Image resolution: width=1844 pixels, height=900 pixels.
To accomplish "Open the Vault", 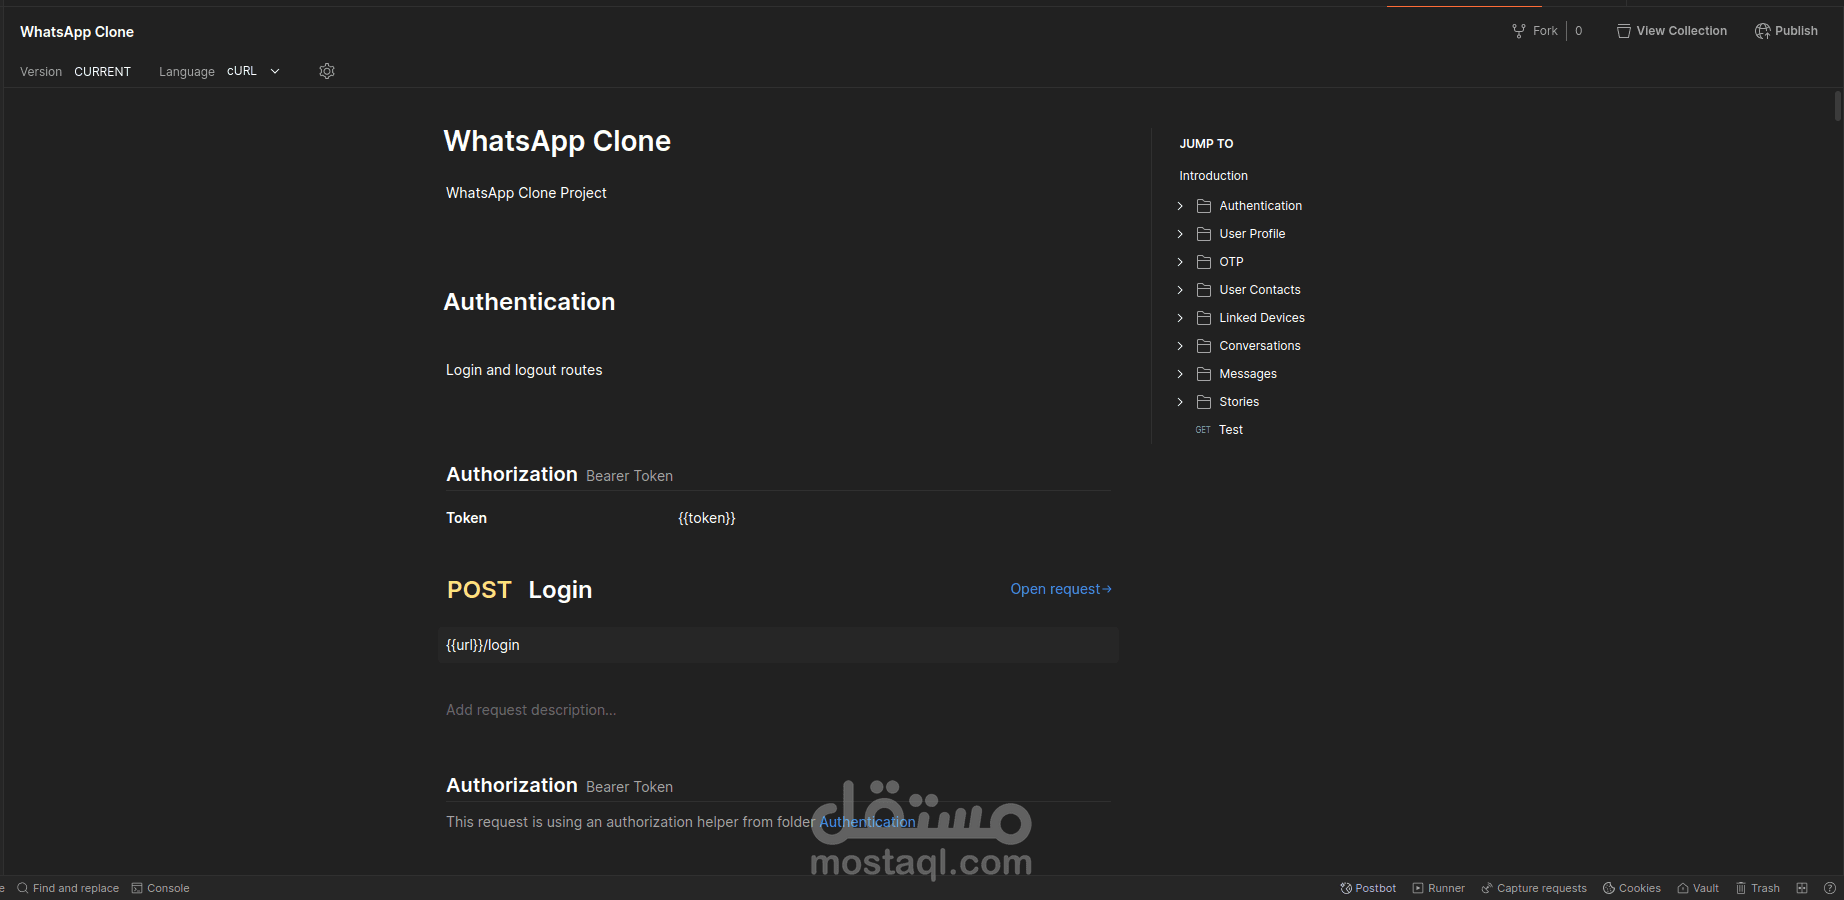I will (1698, 888).
